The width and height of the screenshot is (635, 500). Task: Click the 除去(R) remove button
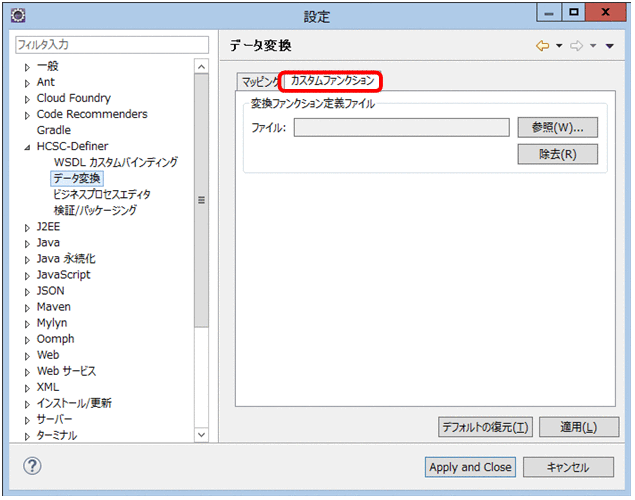pos(557,154)
